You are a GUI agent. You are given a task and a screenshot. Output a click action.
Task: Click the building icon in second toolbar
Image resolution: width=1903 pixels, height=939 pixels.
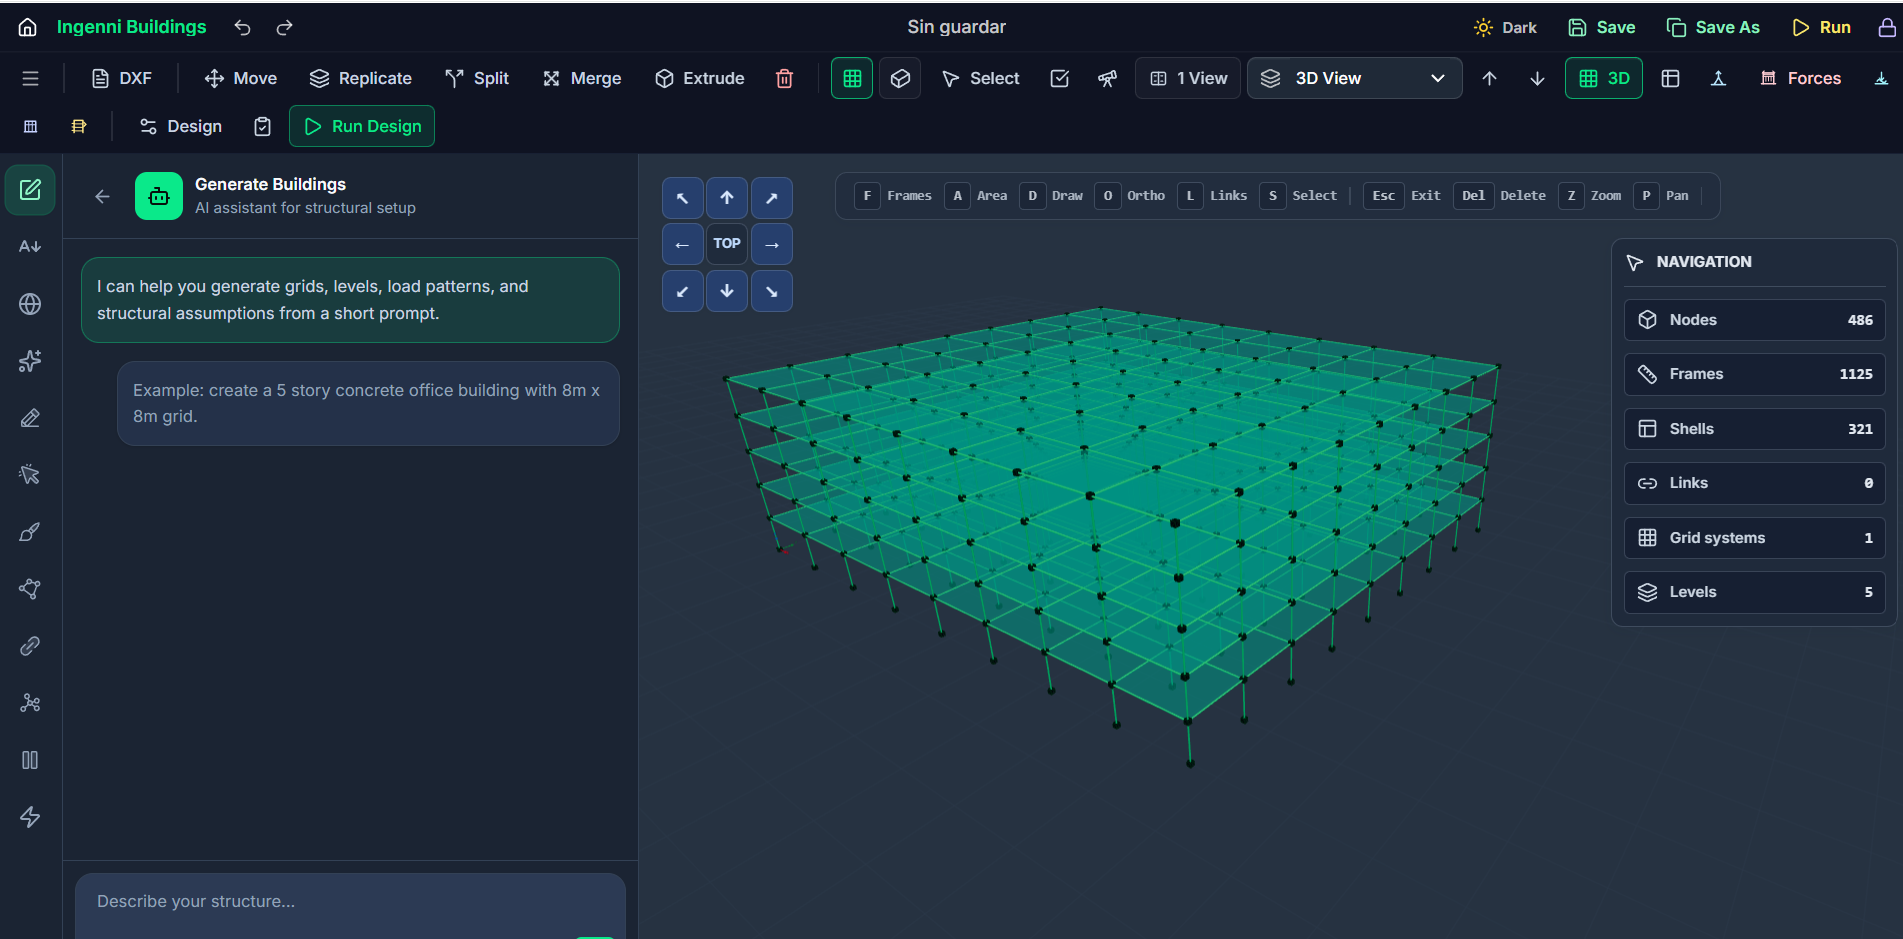[31, 126]
